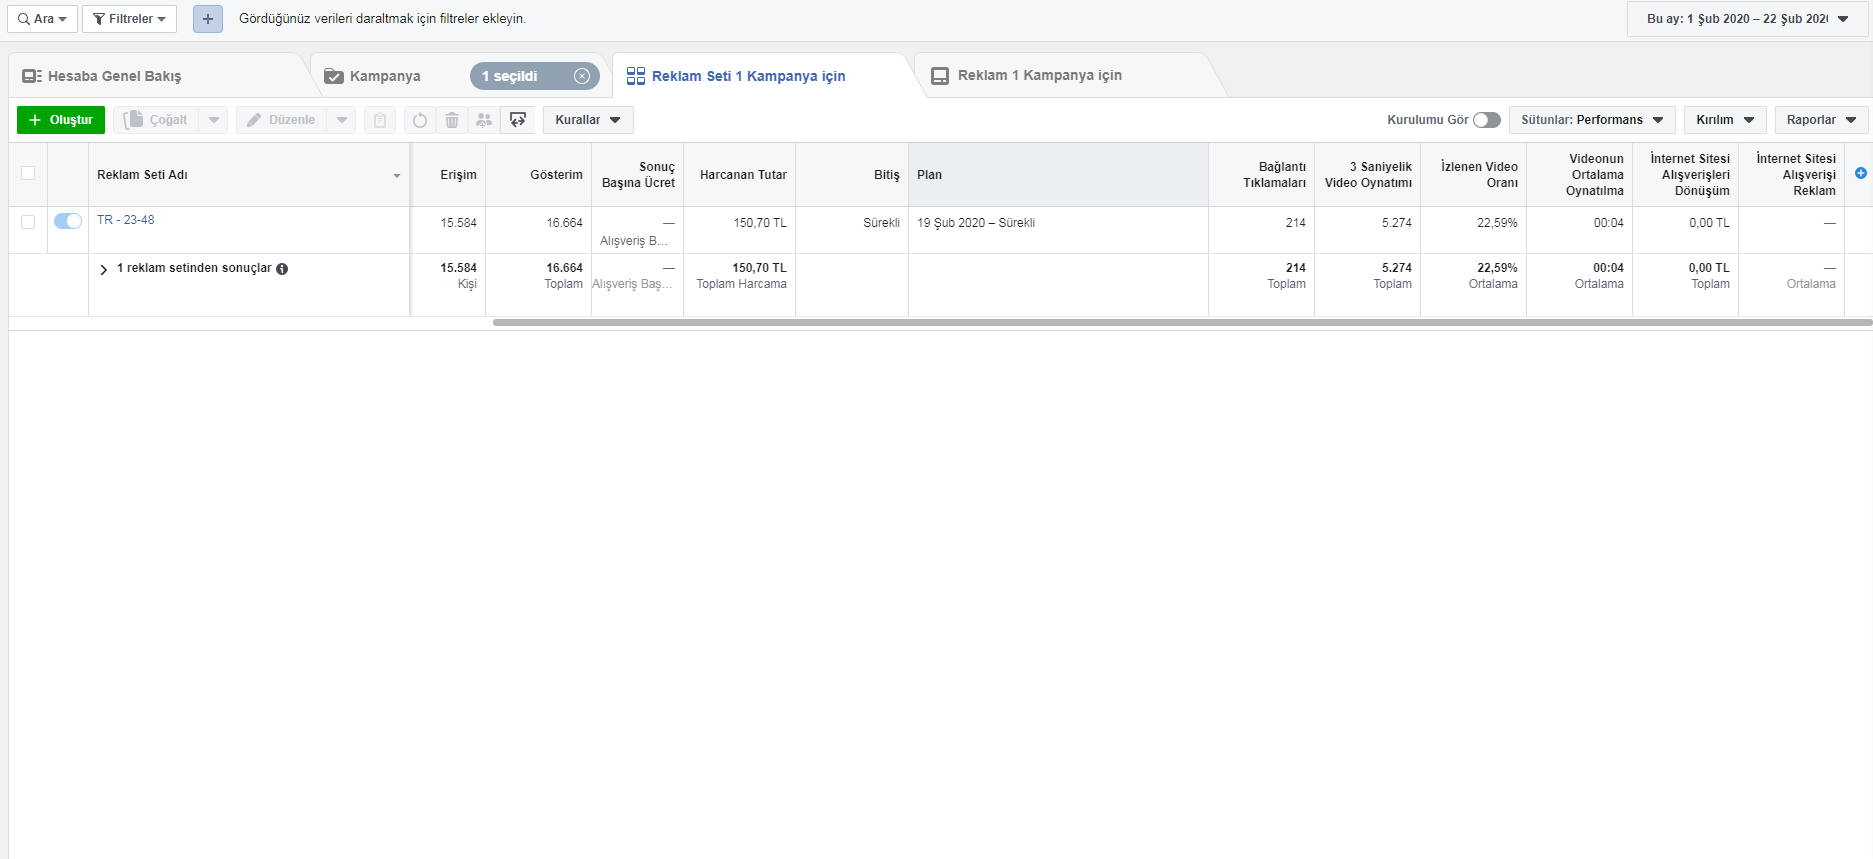
Task: Click the Çoğalt duplicate button
Action: [x=156, y=120]
